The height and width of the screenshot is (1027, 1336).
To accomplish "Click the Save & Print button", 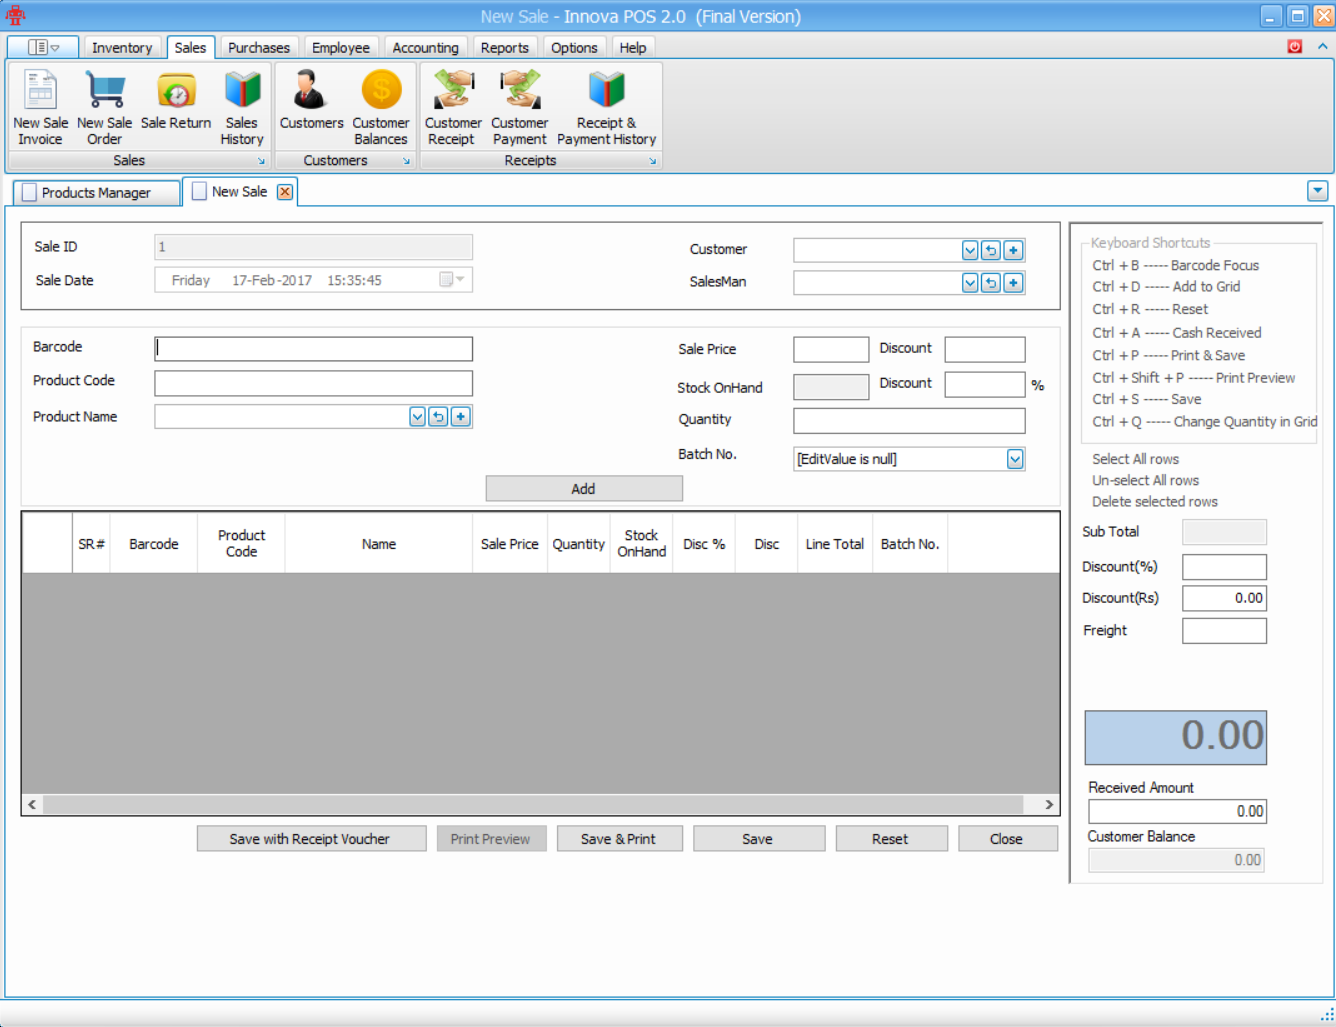I will 619,839.
